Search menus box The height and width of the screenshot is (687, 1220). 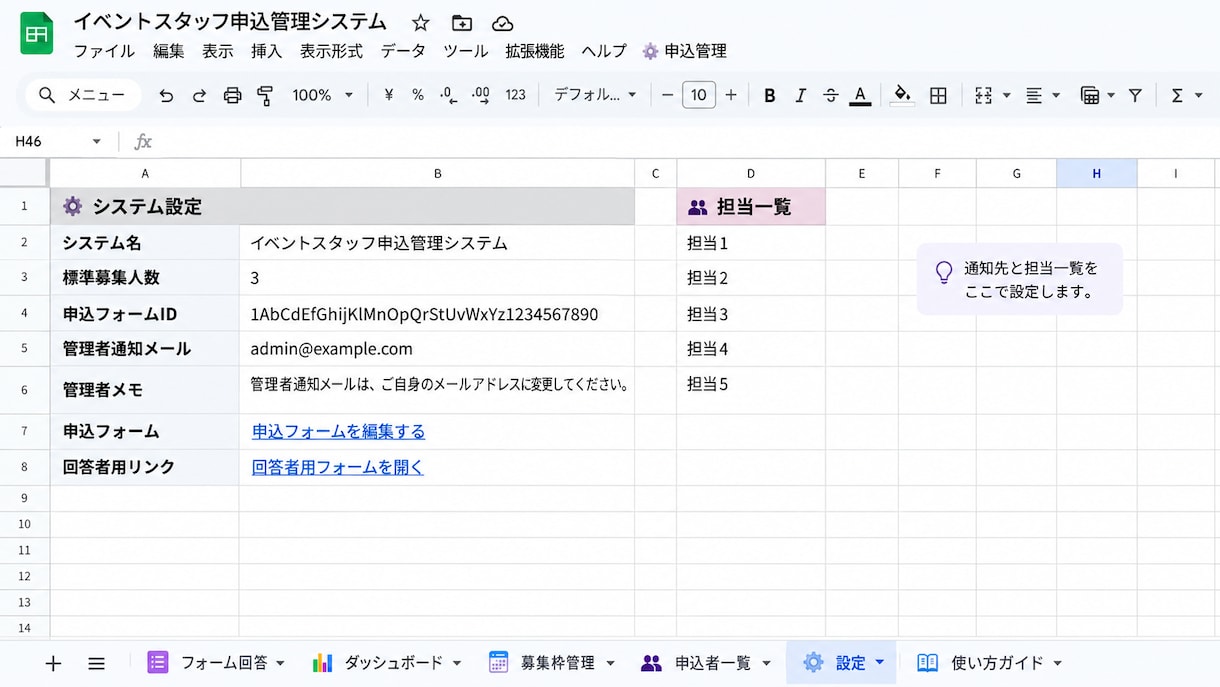coord(83,95)
